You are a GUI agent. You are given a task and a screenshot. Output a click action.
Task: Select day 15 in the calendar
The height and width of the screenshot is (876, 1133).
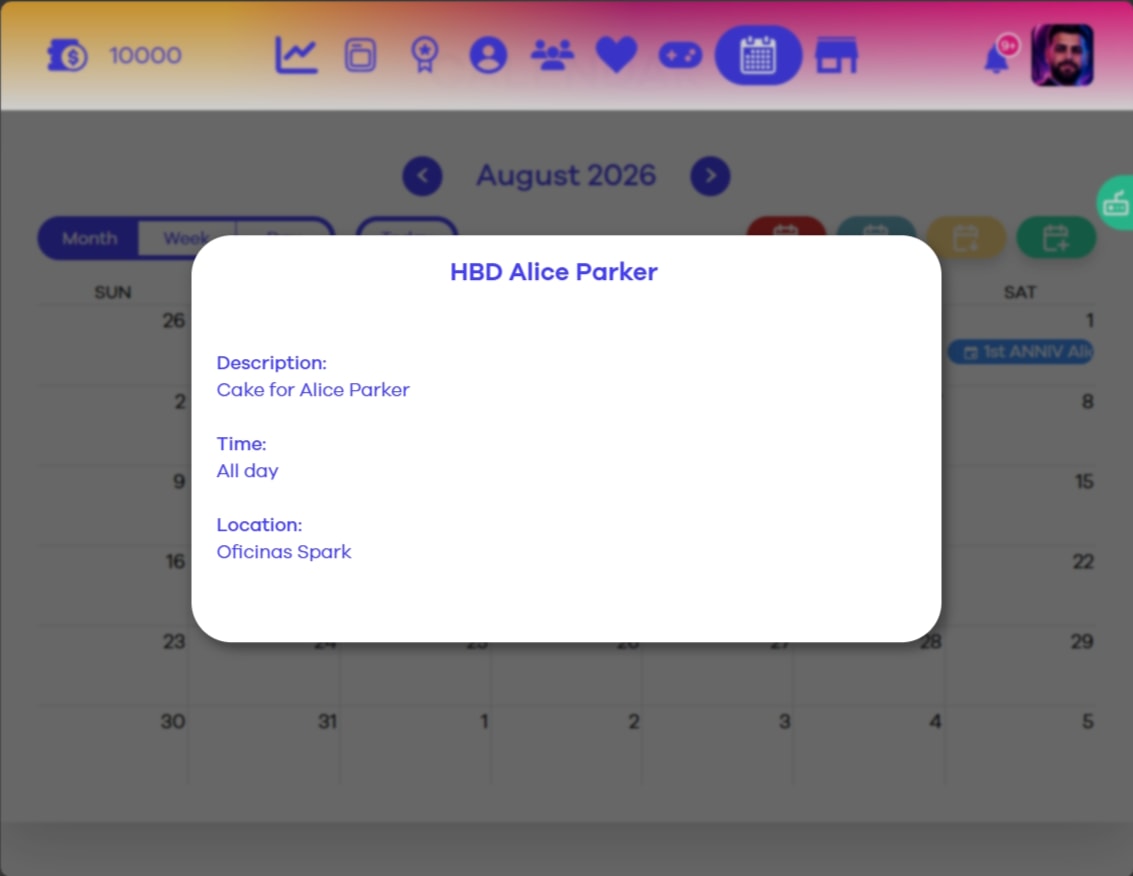tap(1084, 481)
